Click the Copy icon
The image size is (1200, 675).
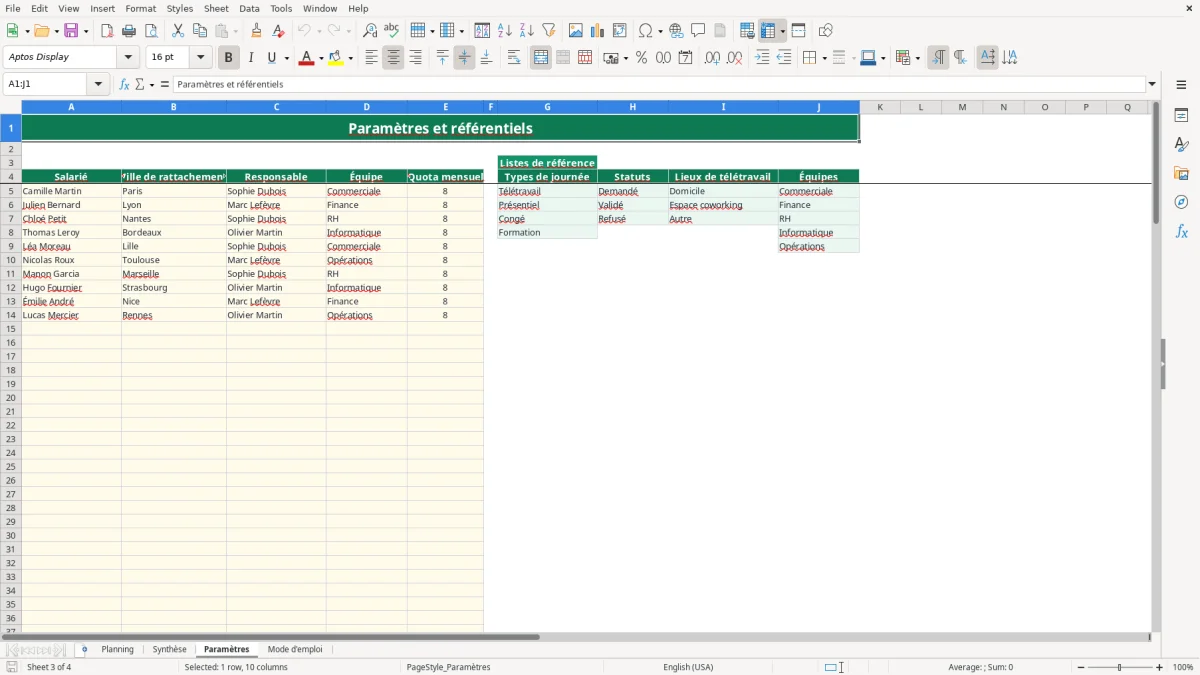click(200, 31)
